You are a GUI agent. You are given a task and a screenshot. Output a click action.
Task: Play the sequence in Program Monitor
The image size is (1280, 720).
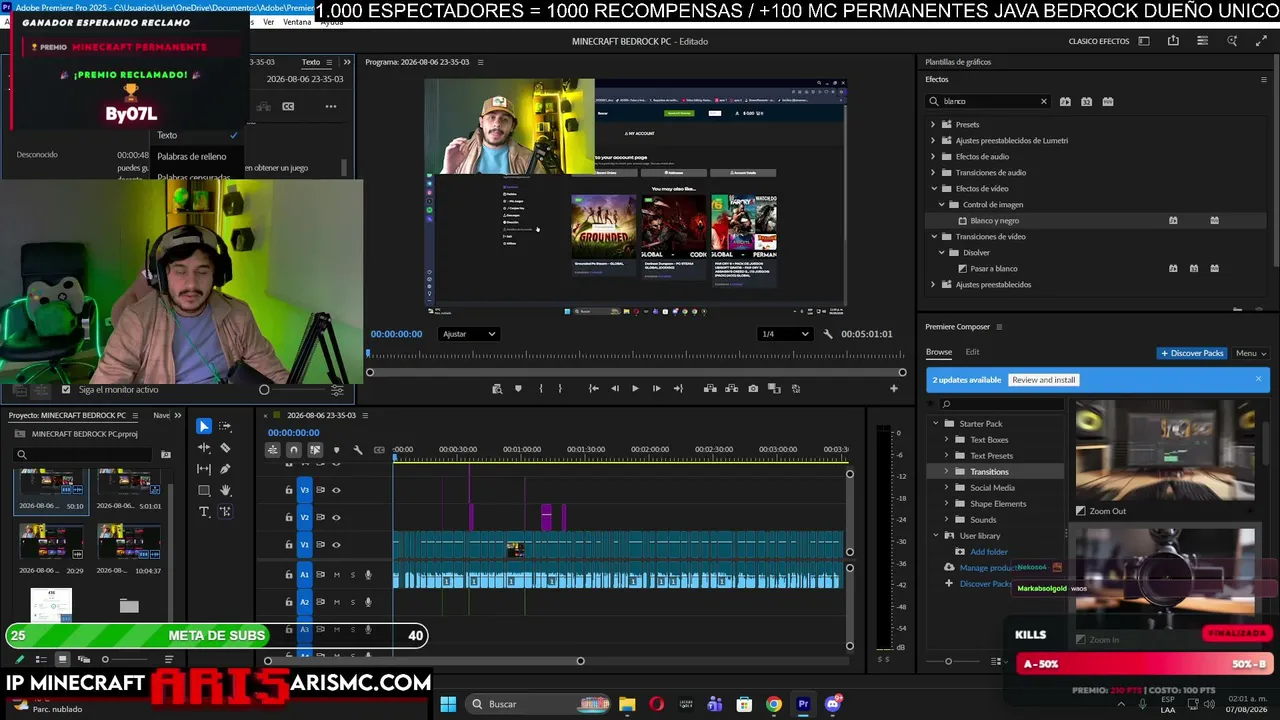(635, 388)
